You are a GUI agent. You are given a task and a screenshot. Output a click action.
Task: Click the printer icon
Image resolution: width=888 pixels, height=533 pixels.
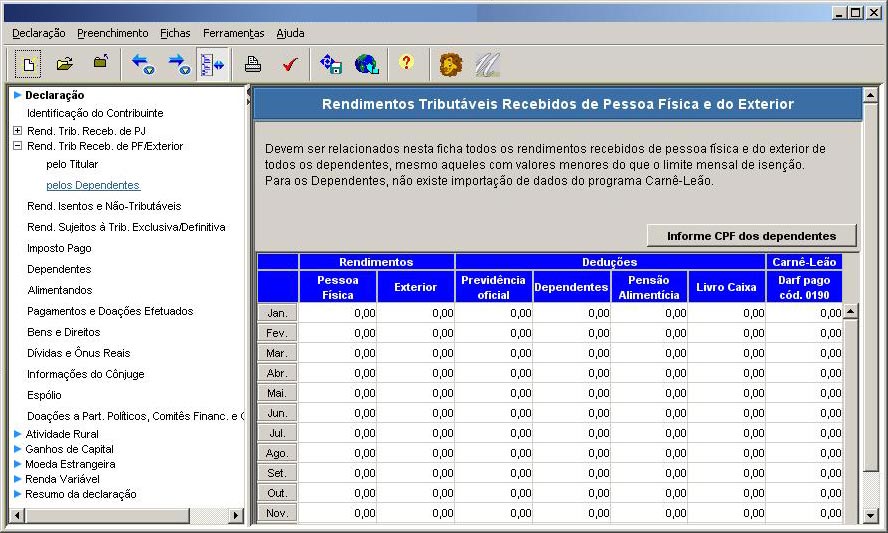(253, 64)
